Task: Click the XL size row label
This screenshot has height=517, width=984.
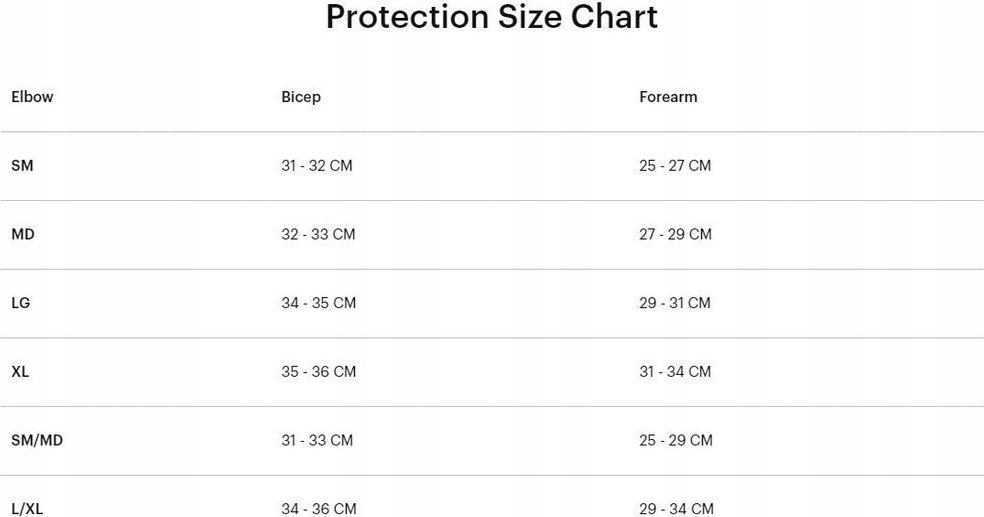Action: (x=20, y=371)
